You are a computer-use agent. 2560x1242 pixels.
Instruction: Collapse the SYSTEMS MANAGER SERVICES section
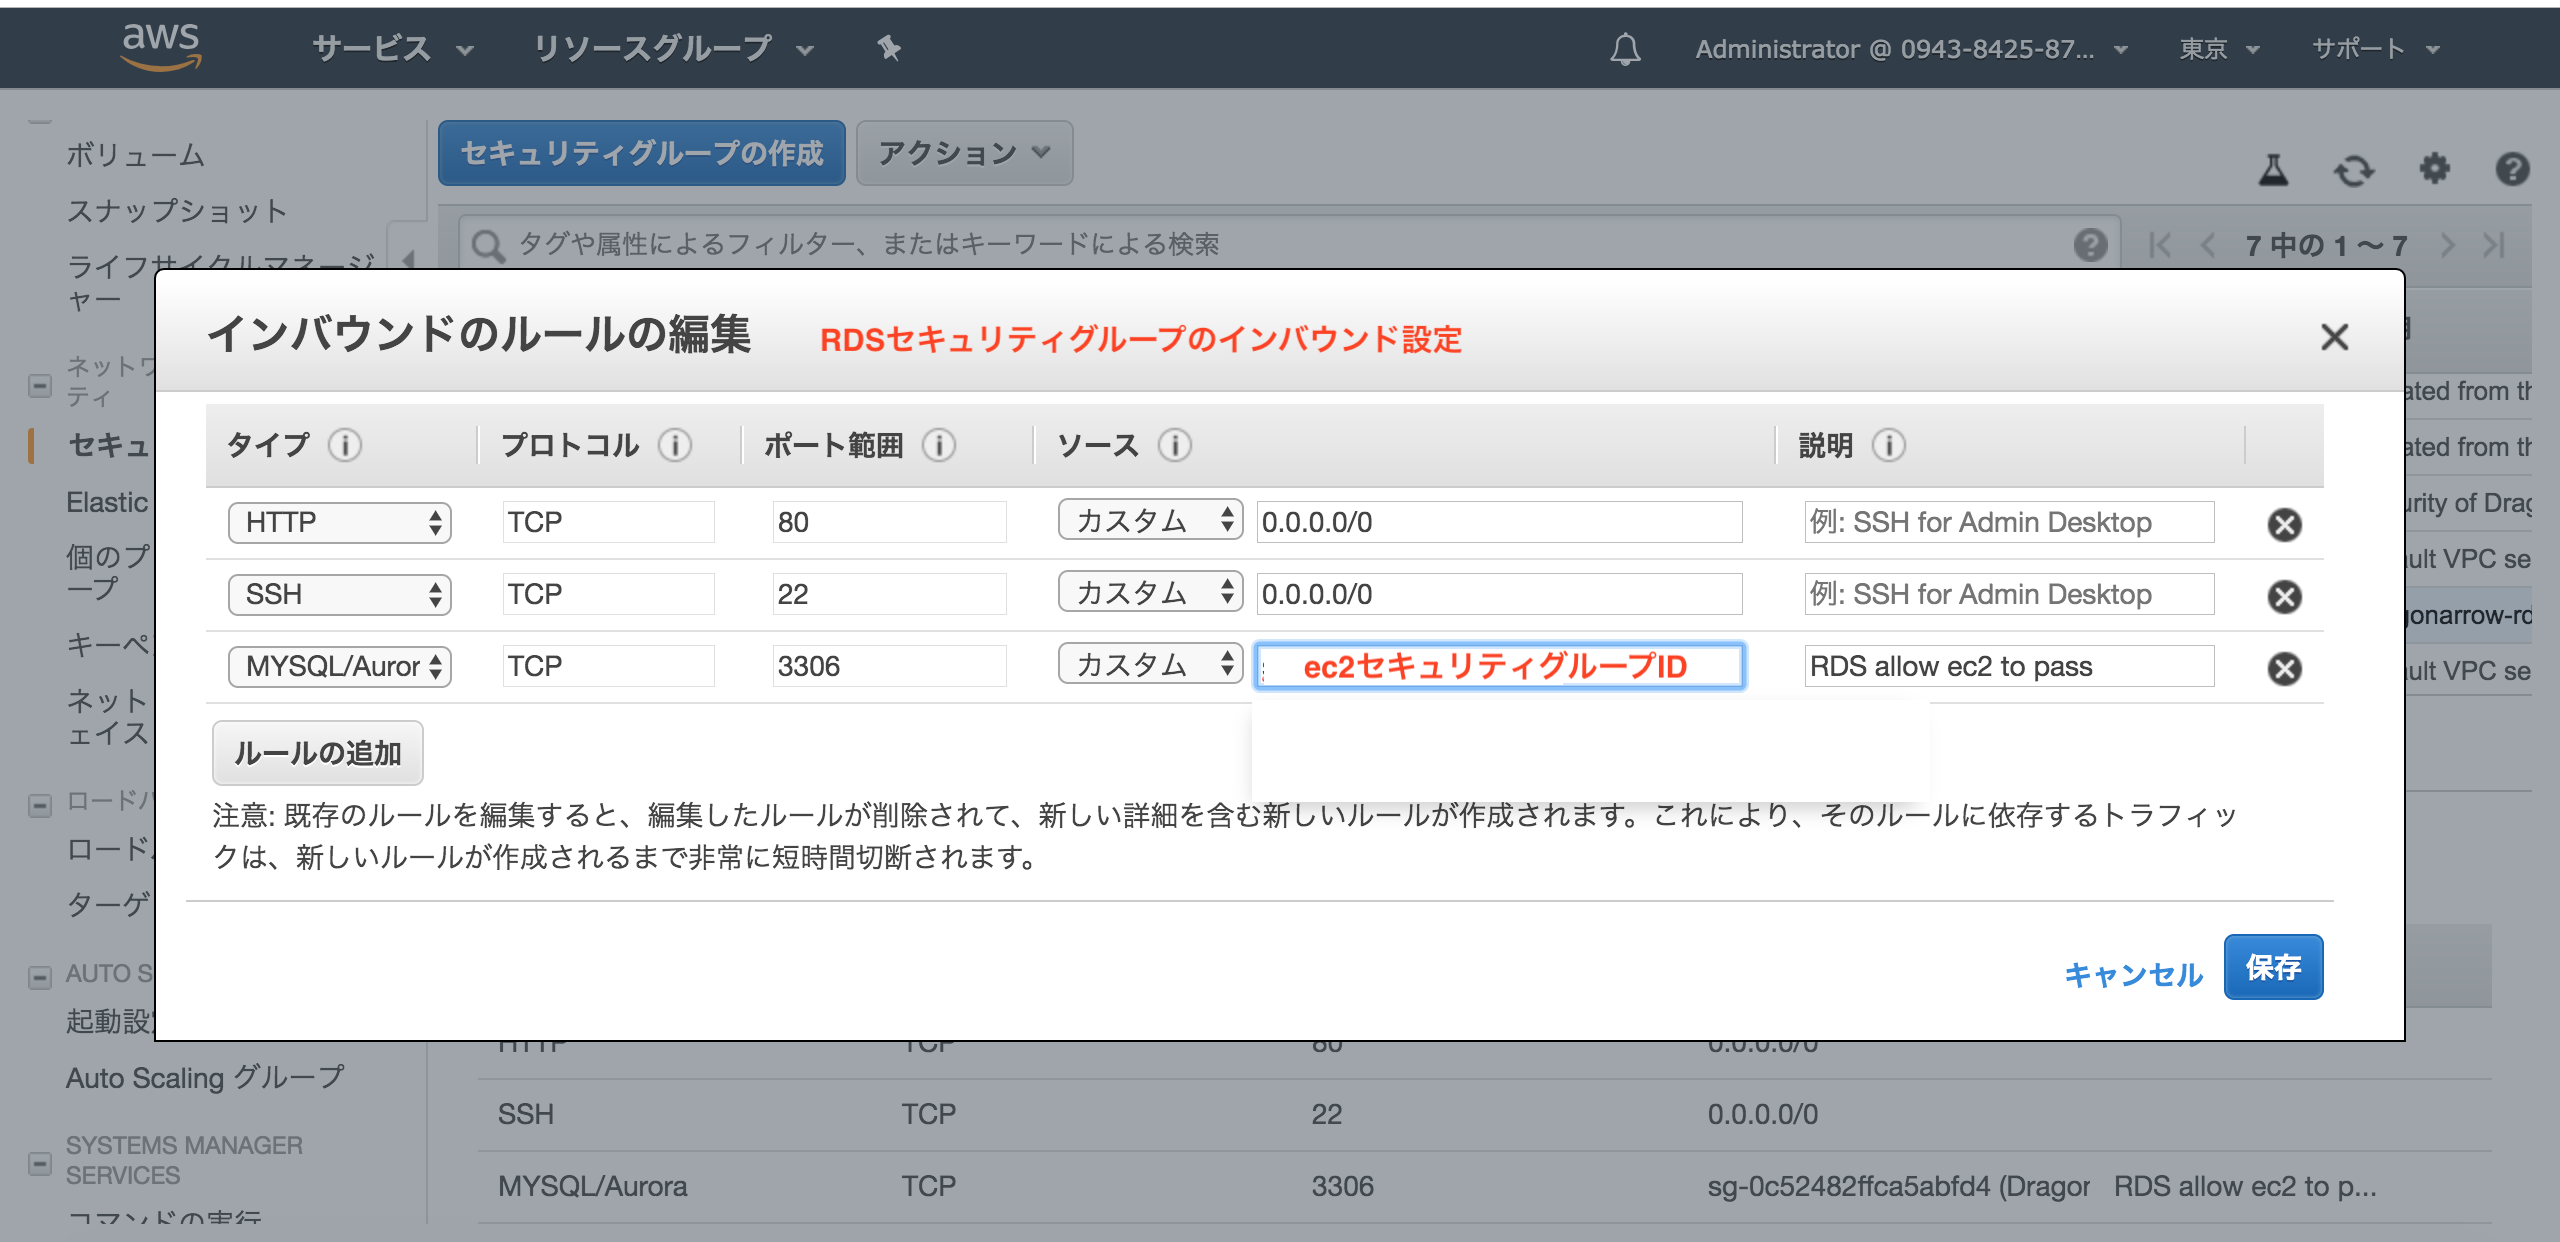(x=40, y=1162)
